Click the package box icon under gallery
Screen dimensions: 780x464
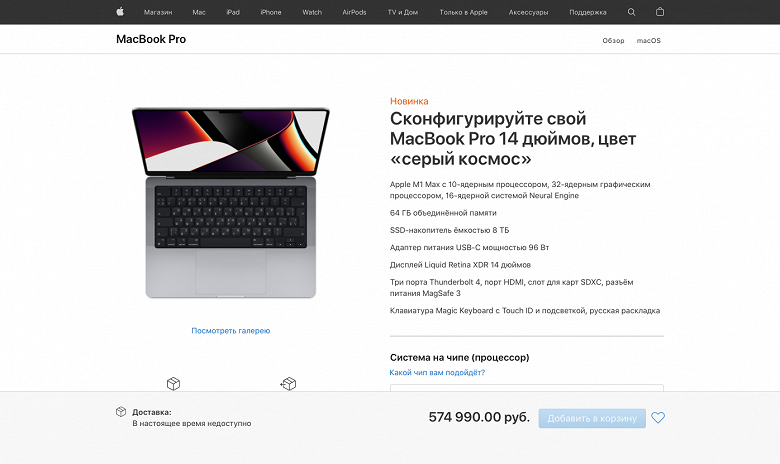tap(173, 384)
